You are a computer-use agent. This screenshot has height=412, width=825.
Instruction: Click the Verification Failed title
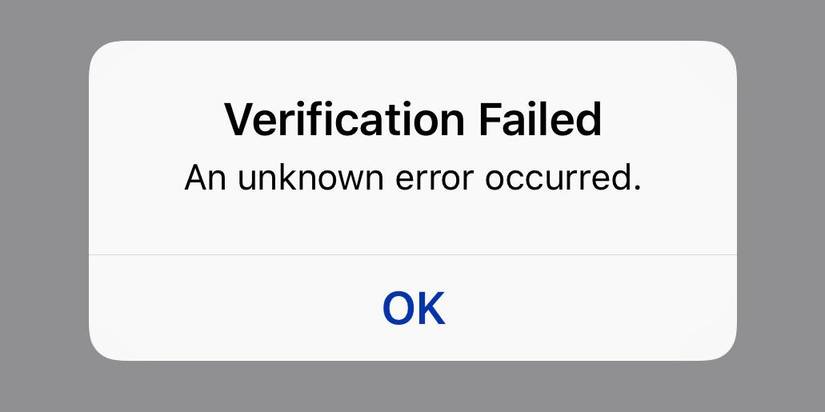[x=413, y=119]
